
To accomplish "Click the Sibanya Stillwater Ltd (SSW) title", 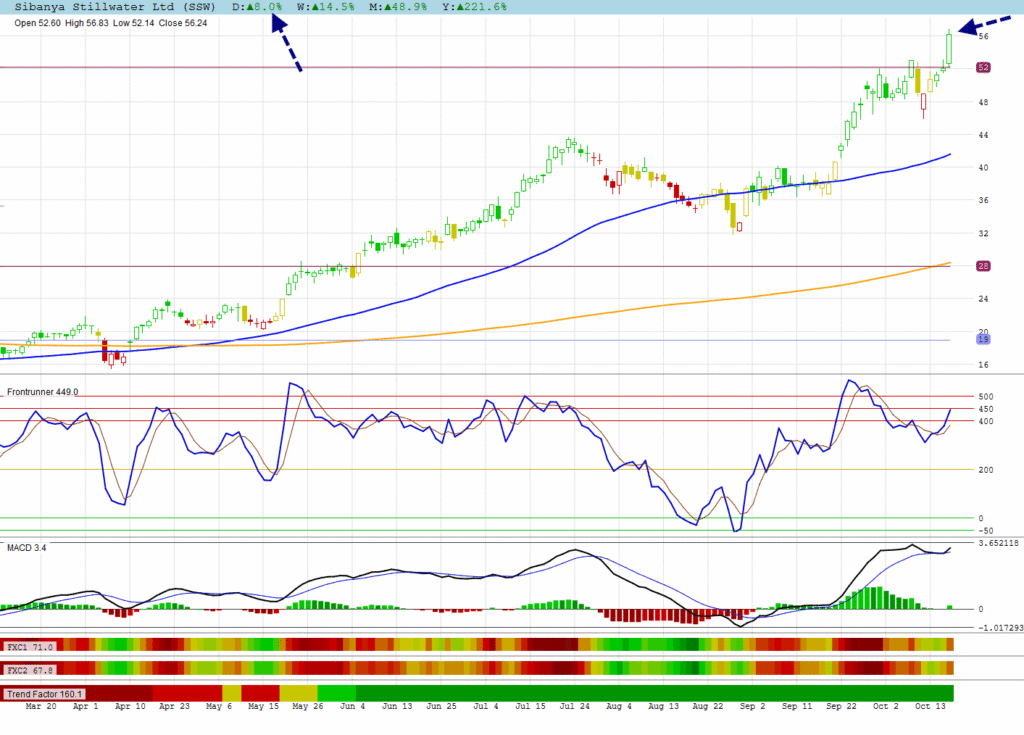I will click(115, 6).
